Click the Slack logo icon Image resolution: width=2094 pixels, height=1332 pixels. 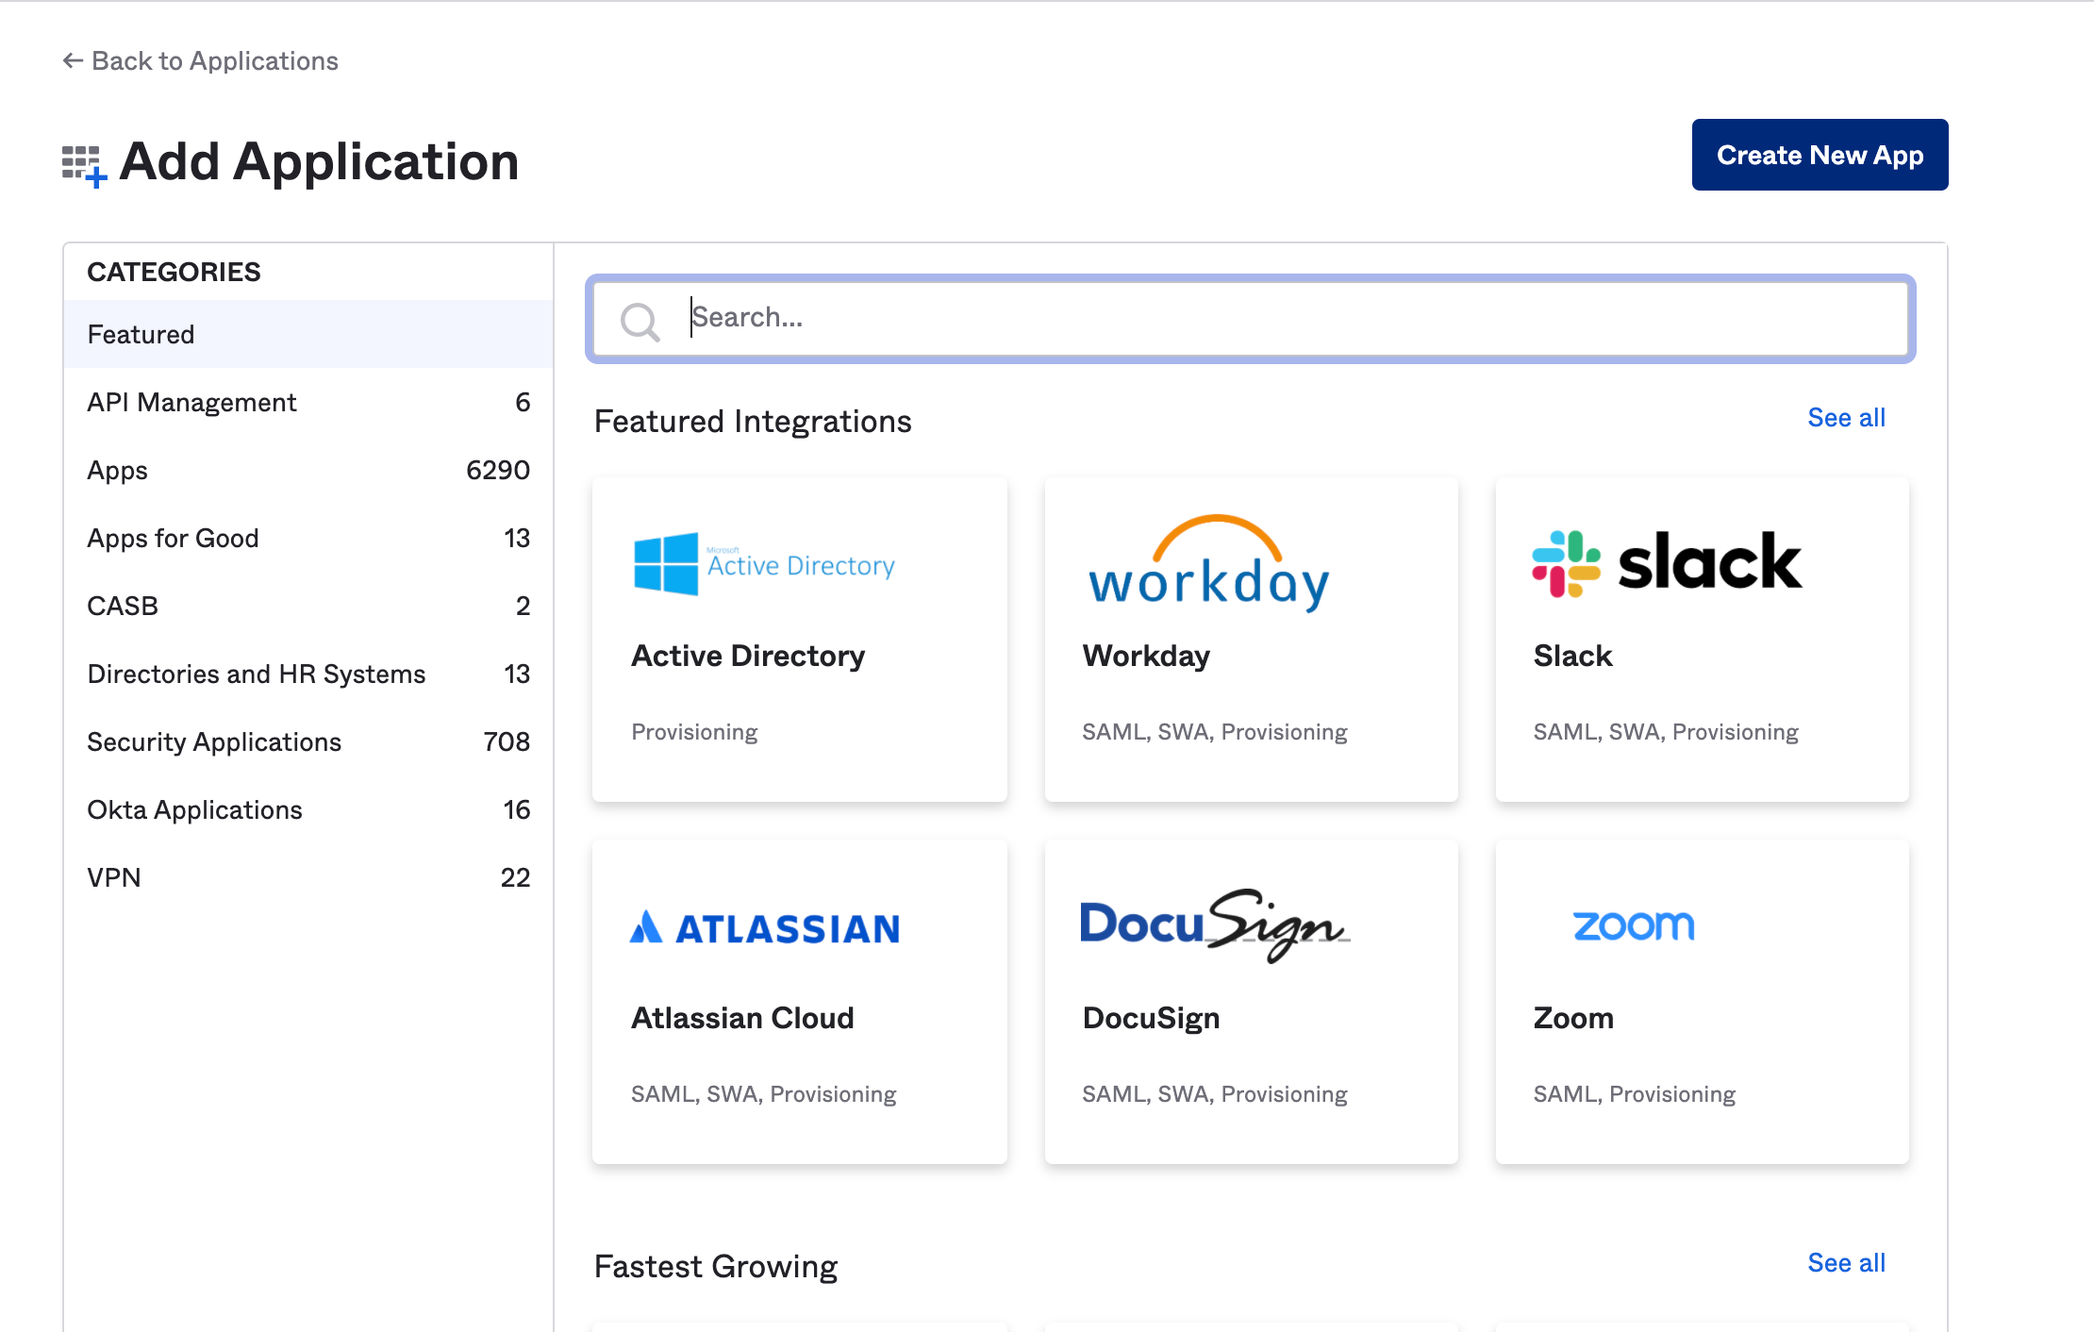[x=1566, y=564]
